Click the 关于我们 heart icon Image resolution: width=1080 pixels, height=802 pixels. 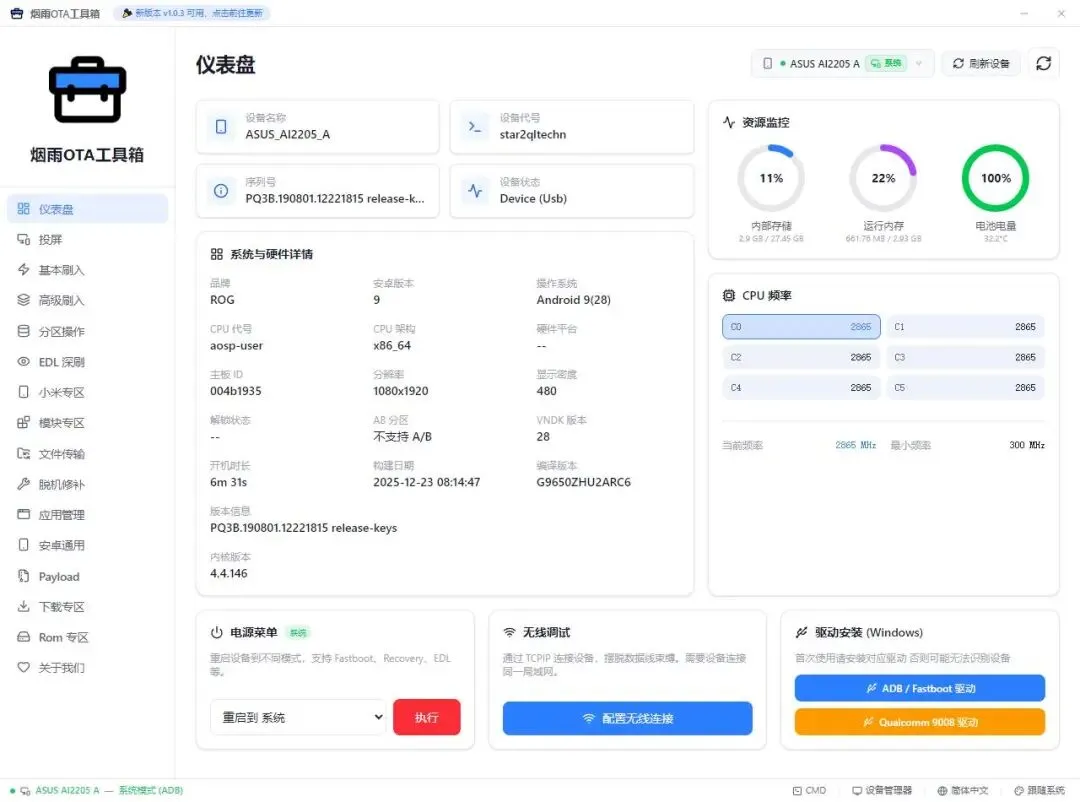pos(23,668)
